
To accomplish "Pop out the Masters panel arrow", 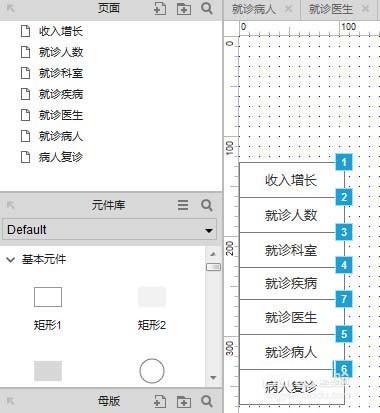I will 11,401.
